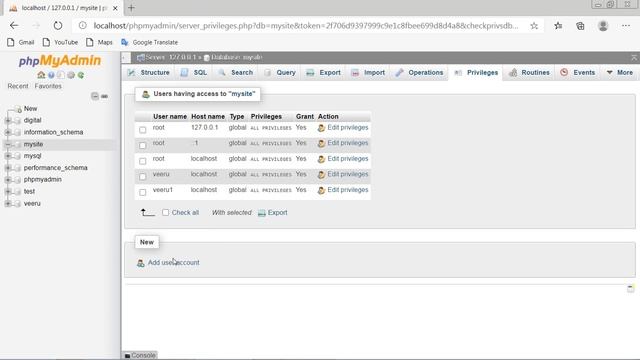
Task: Open browser settings ellipsis menu
Action: coord(626,26)
